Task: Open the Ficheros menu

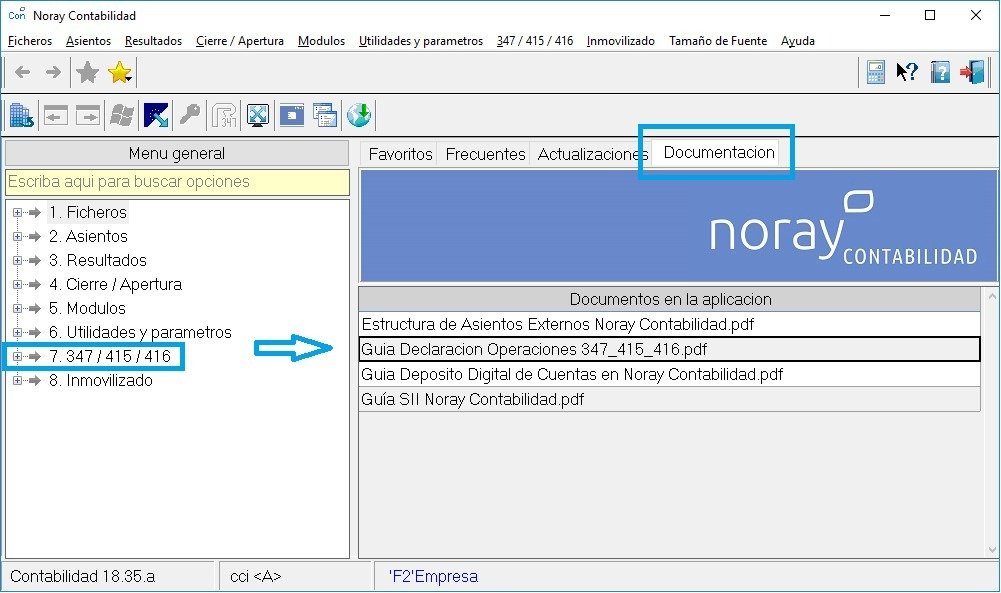Action: [30, 41]
